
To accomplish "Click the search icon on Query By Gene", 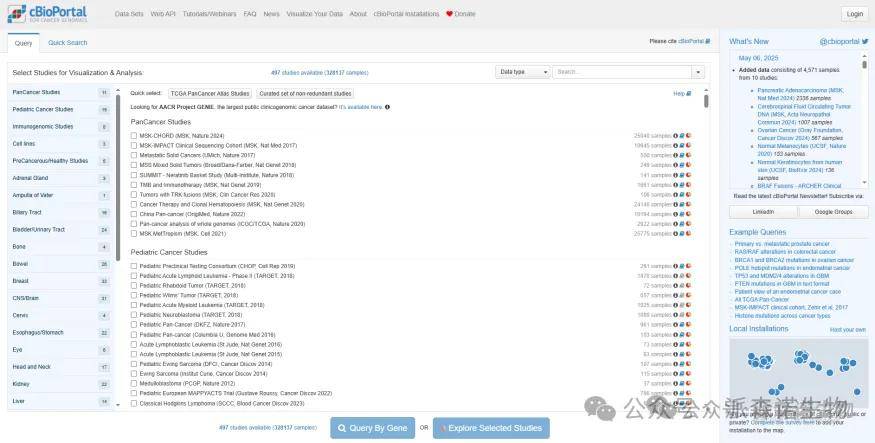I will [342, 428].
